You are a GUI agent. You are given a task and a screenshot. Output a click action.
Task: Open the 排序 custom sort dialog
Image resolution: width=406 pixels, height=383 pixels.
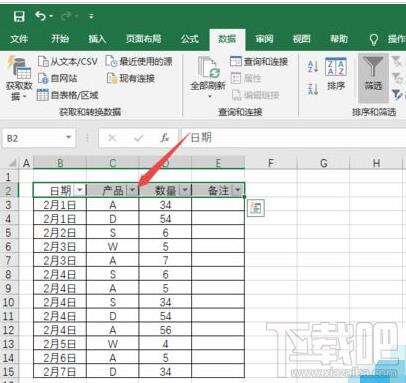click(x=336, y=74)
